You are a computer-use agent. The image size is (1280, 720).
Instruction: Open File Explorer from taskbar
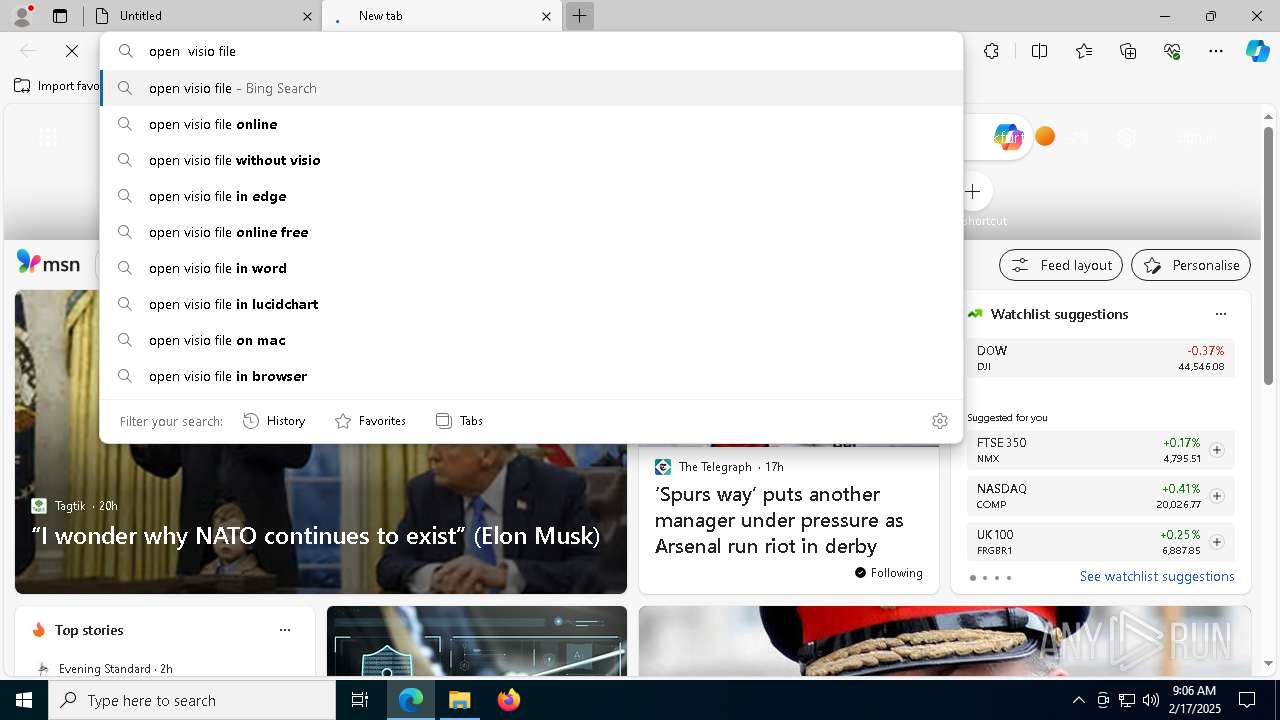[x=460, y=700]
